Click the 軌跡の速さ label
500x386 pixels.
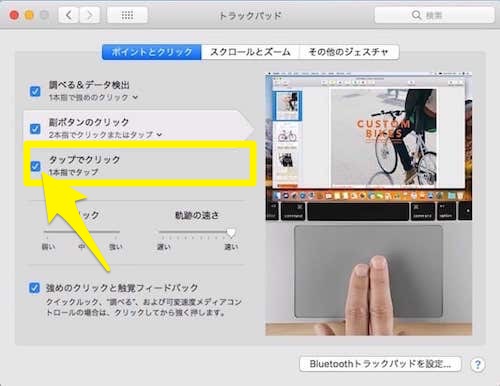197,215
